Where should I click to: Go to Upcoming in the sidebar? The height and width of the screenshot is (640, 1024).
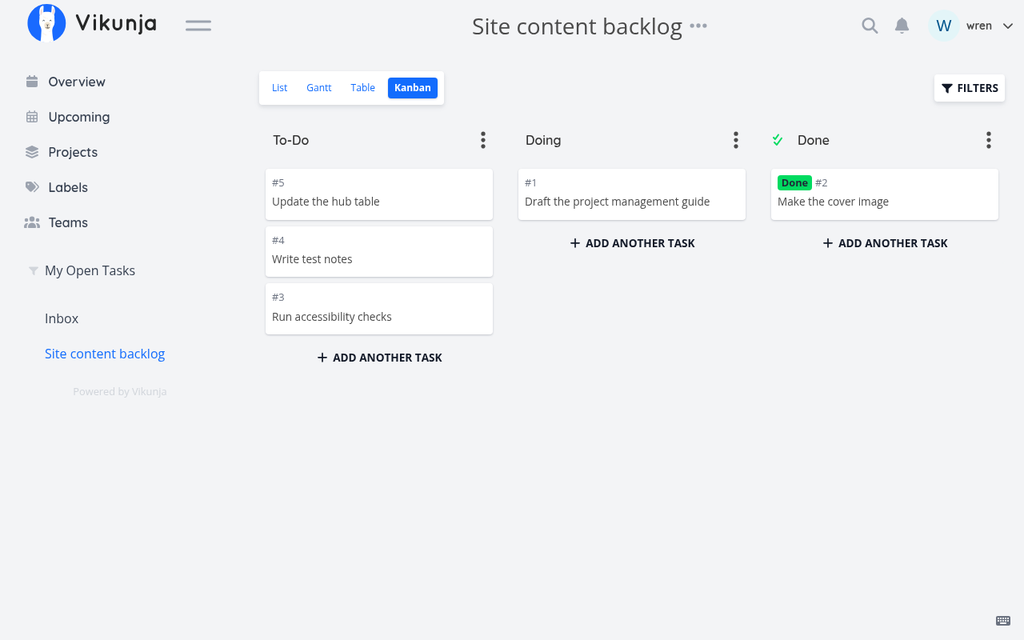[x=79, y=117]
